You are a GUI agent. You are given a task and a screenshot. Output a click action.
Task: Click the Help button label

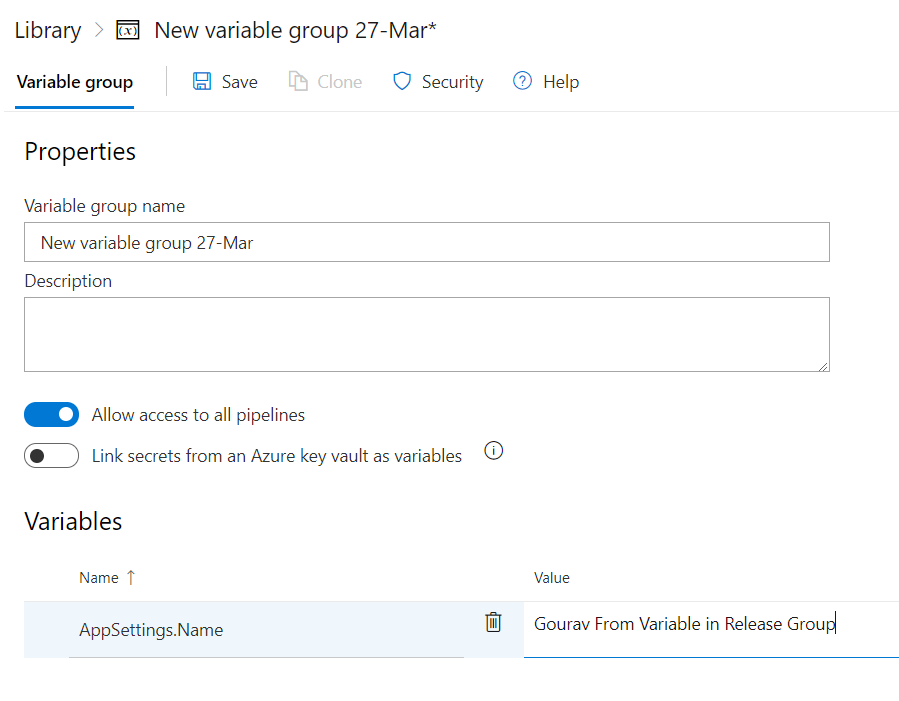tap(561, 82)
